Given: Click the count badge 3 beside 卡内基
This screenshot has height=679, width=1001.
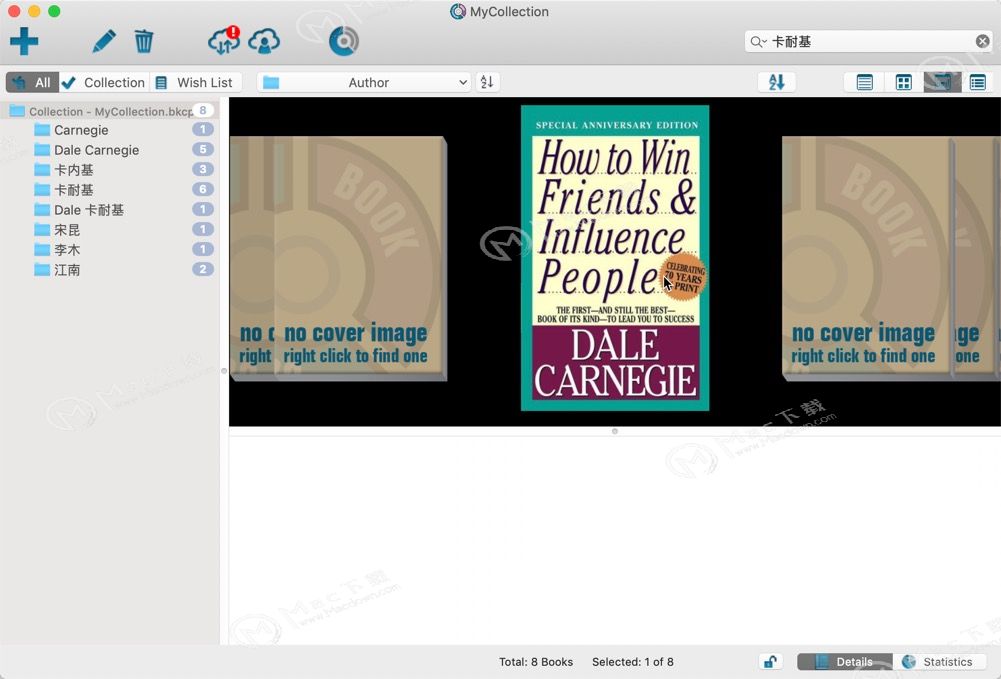Looking at the screenshot, I should (x=203, y=169).
